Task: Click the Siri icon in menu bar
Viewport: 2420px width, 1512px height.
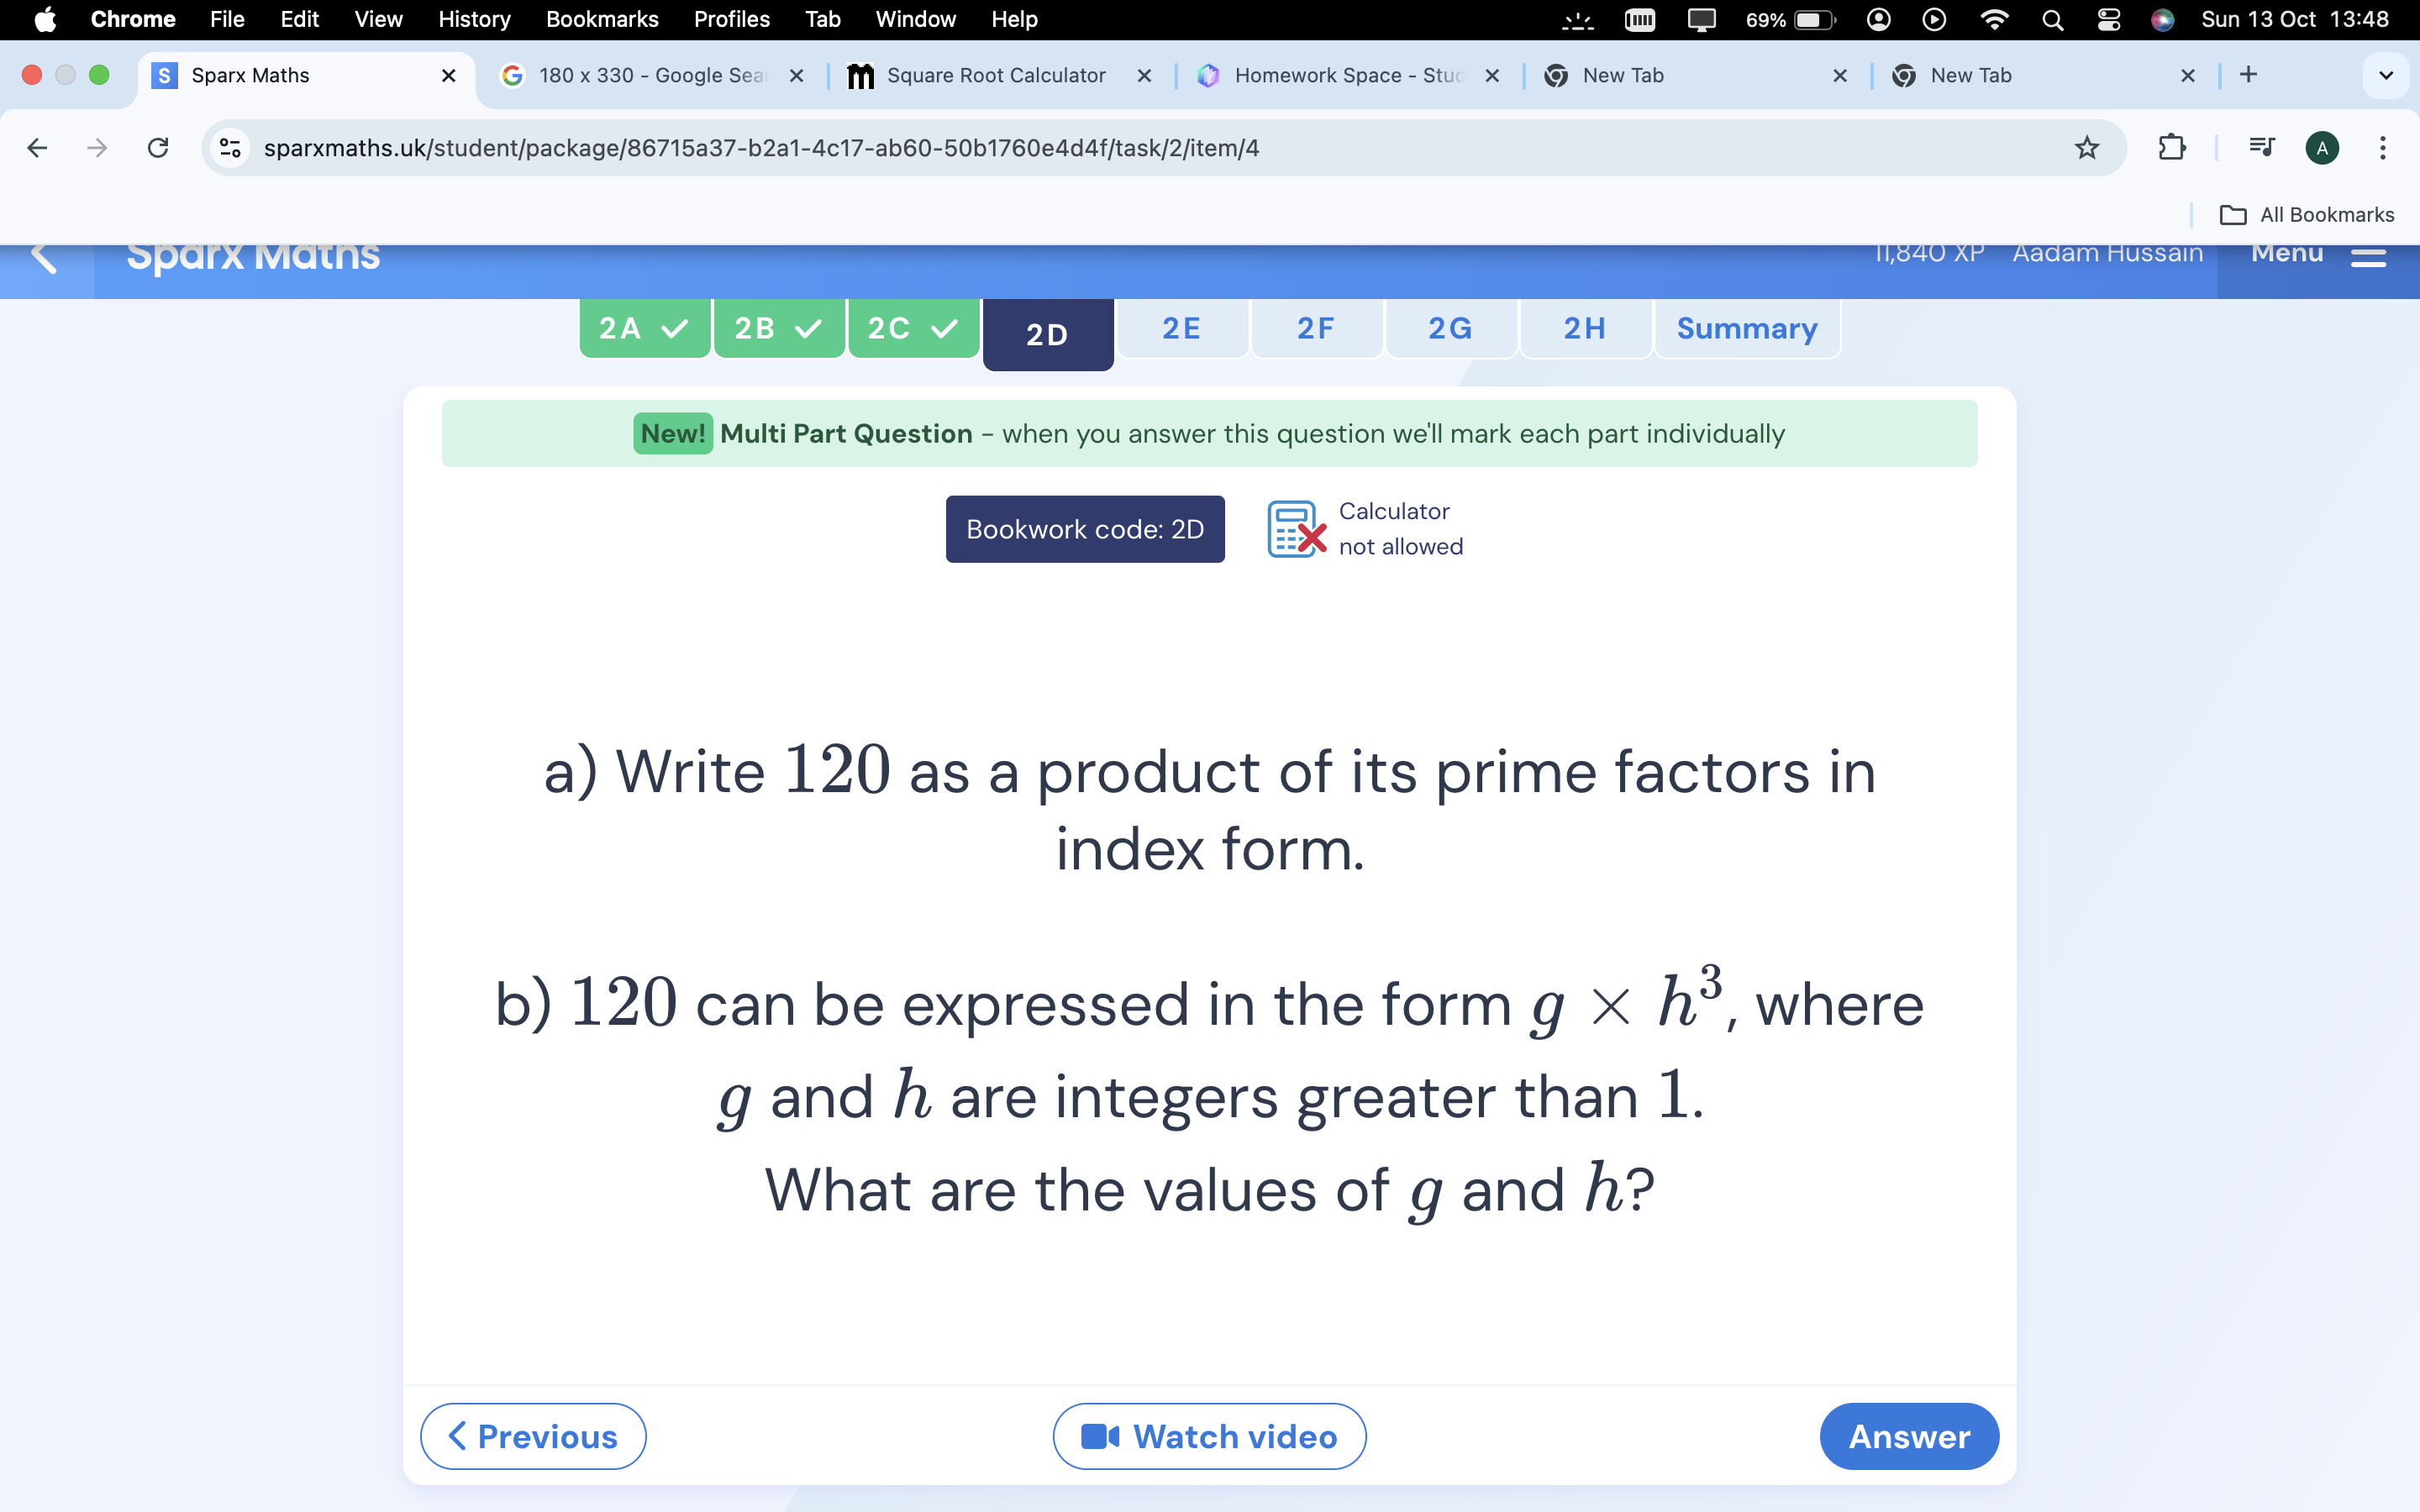Action: point(2162,19)
